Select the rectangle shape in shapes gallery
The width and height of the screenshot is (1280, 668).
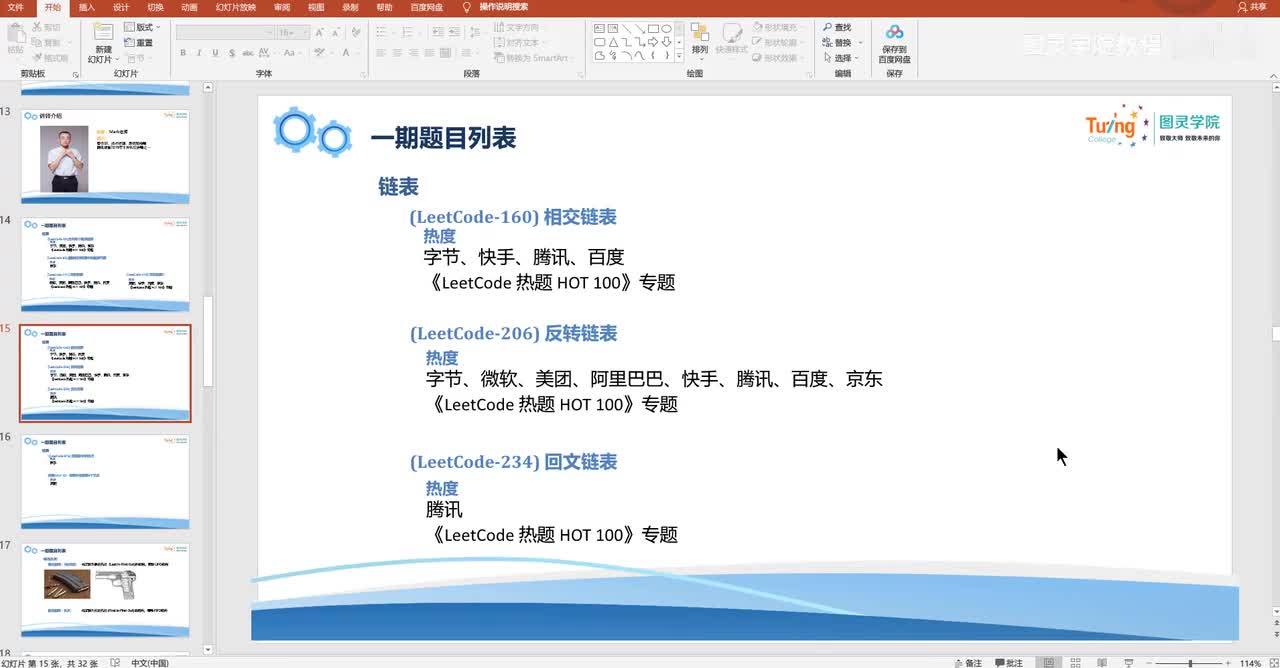653,28
